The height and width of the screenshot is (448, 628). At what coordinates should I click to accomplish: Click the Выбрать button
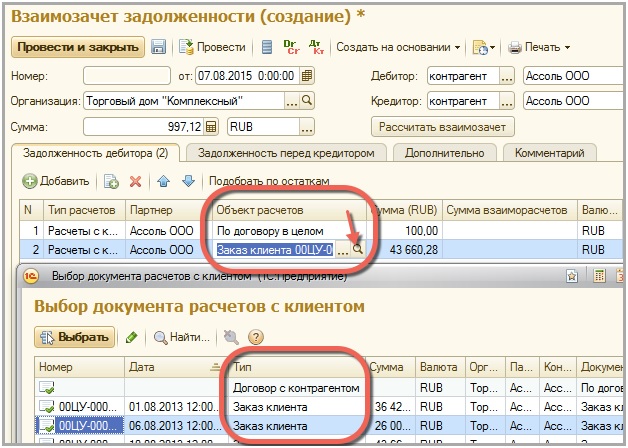click(75, 337)
